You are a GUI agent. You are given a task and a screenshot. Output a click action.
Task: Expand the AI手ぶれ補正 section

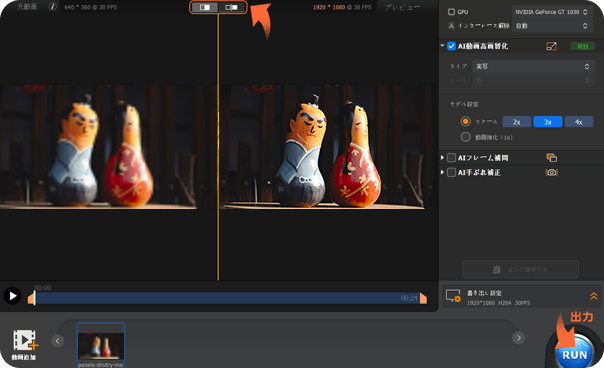[x=442, y=172]
